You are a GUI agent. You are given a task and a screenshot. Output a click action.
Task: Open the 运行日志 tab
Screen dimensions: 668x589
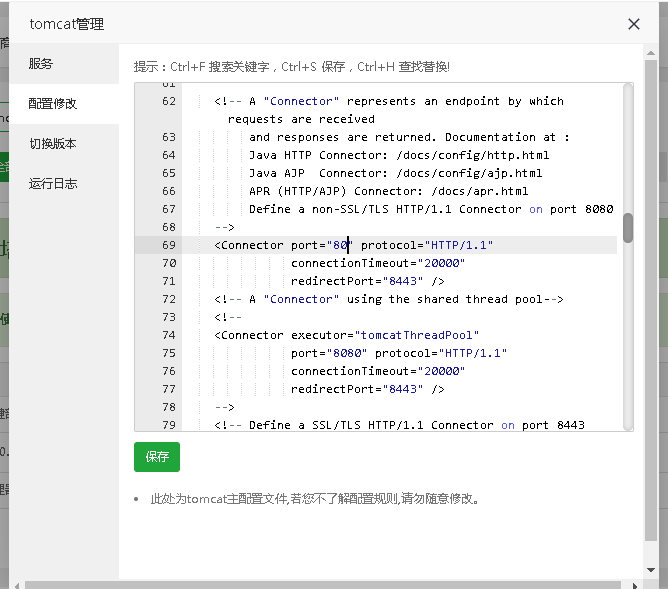(x=64, y=184)
